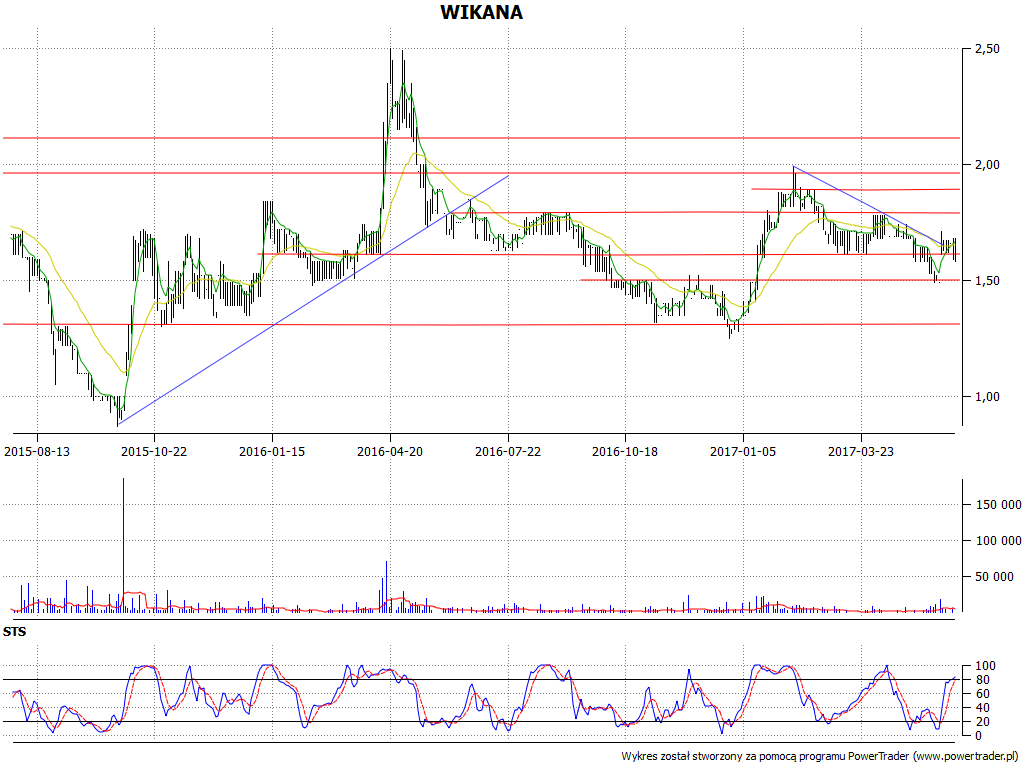
Task: Click the 100 level on STS scale
Action: (985, 666)
